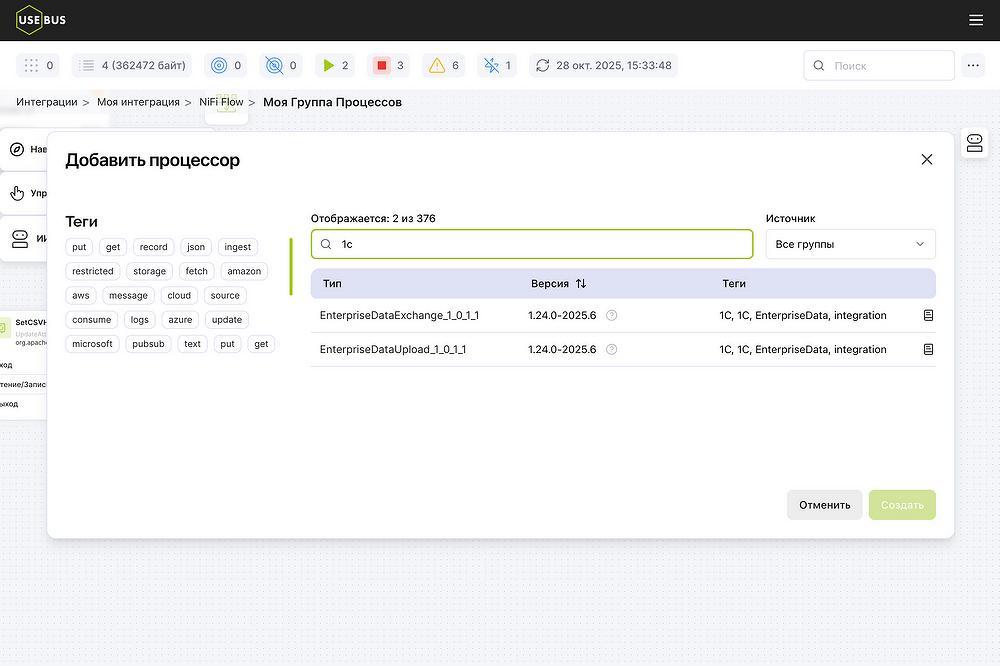Image resolution: width=1000 pixels, height=666 pixels.
Task: Click the yellow warning triangle icon
Action: point(437,66)
